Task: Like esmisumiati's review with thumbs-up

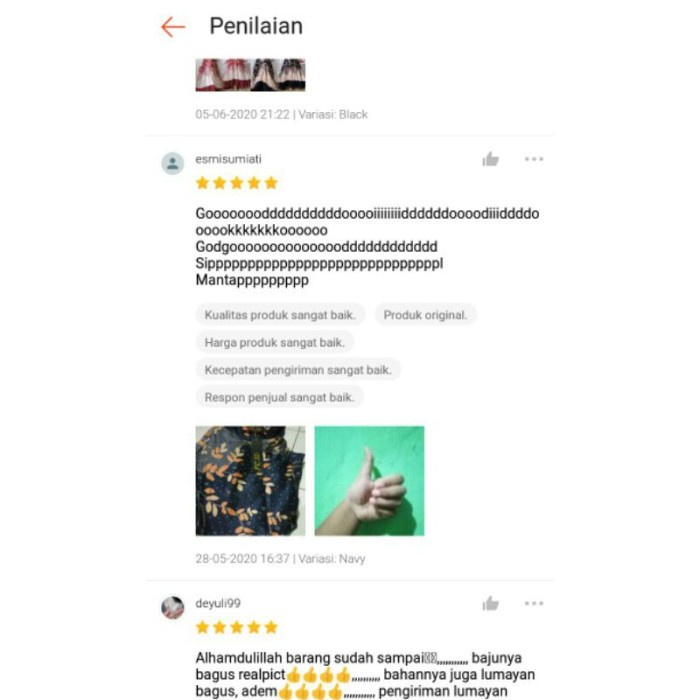Action: coord(490,159)
